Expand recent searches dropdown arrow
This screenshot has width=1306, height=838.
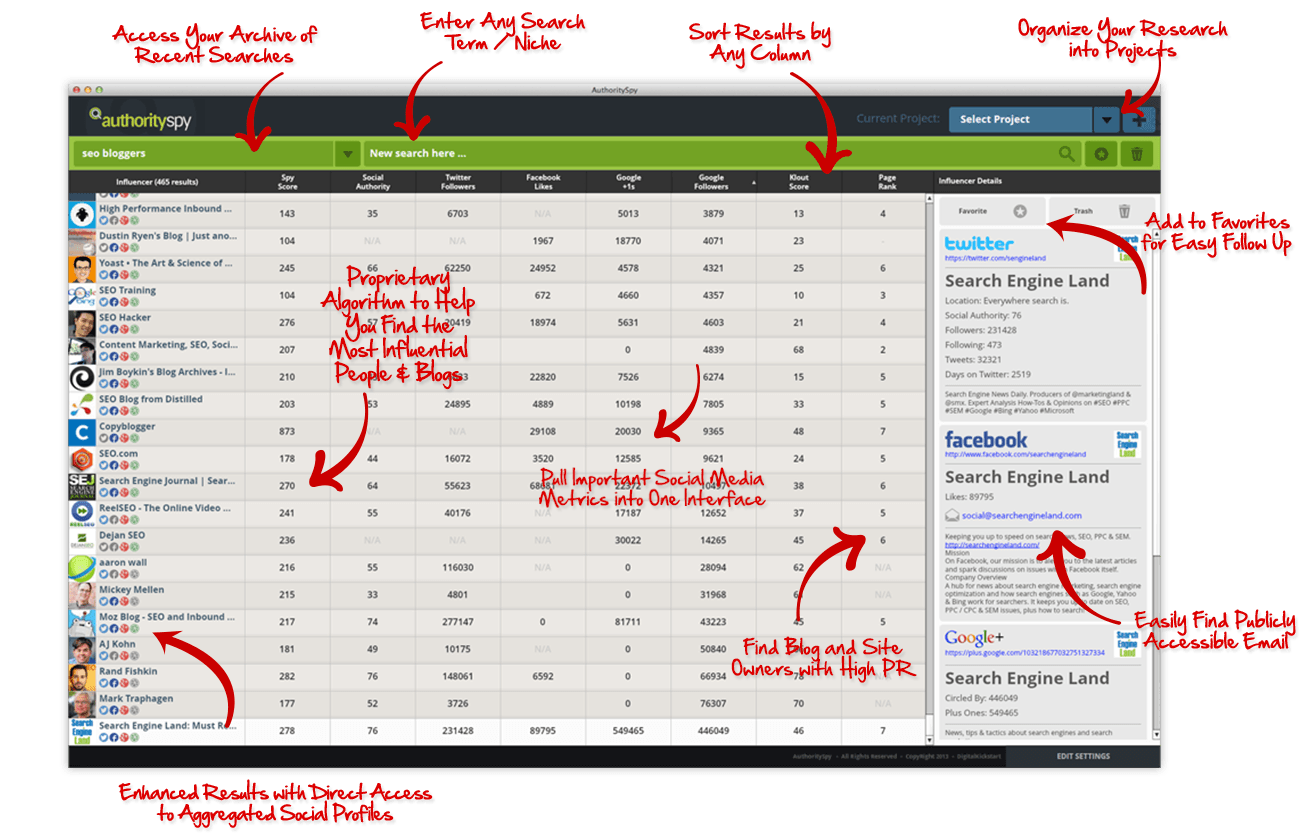point(346,154)
